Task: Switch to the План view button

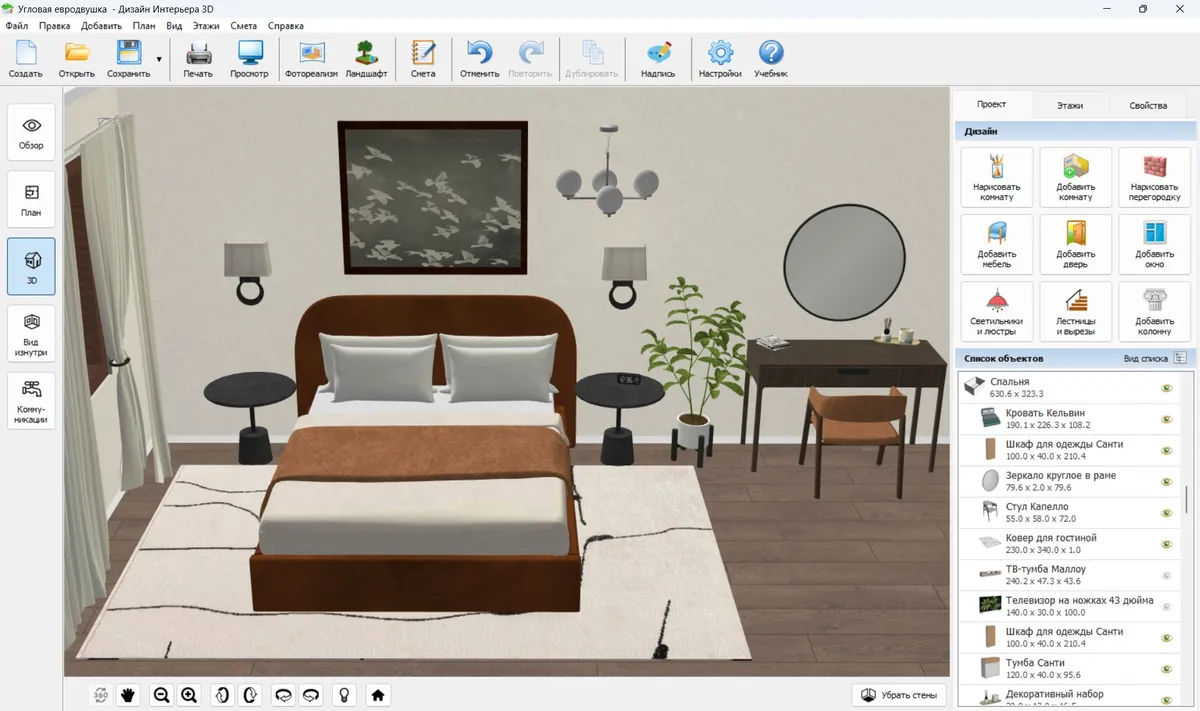Action: coord(31,199)
